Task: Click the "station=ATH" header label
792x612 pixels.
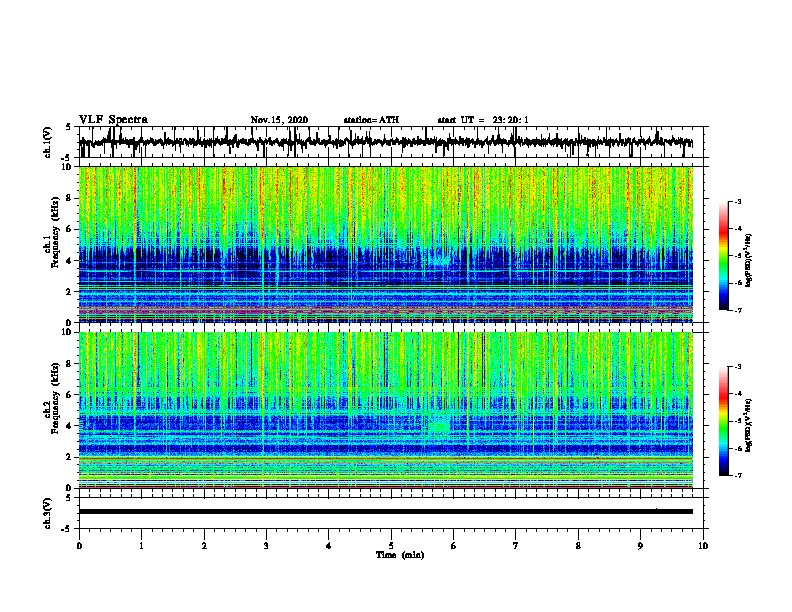Action: (x=371, y=120)
